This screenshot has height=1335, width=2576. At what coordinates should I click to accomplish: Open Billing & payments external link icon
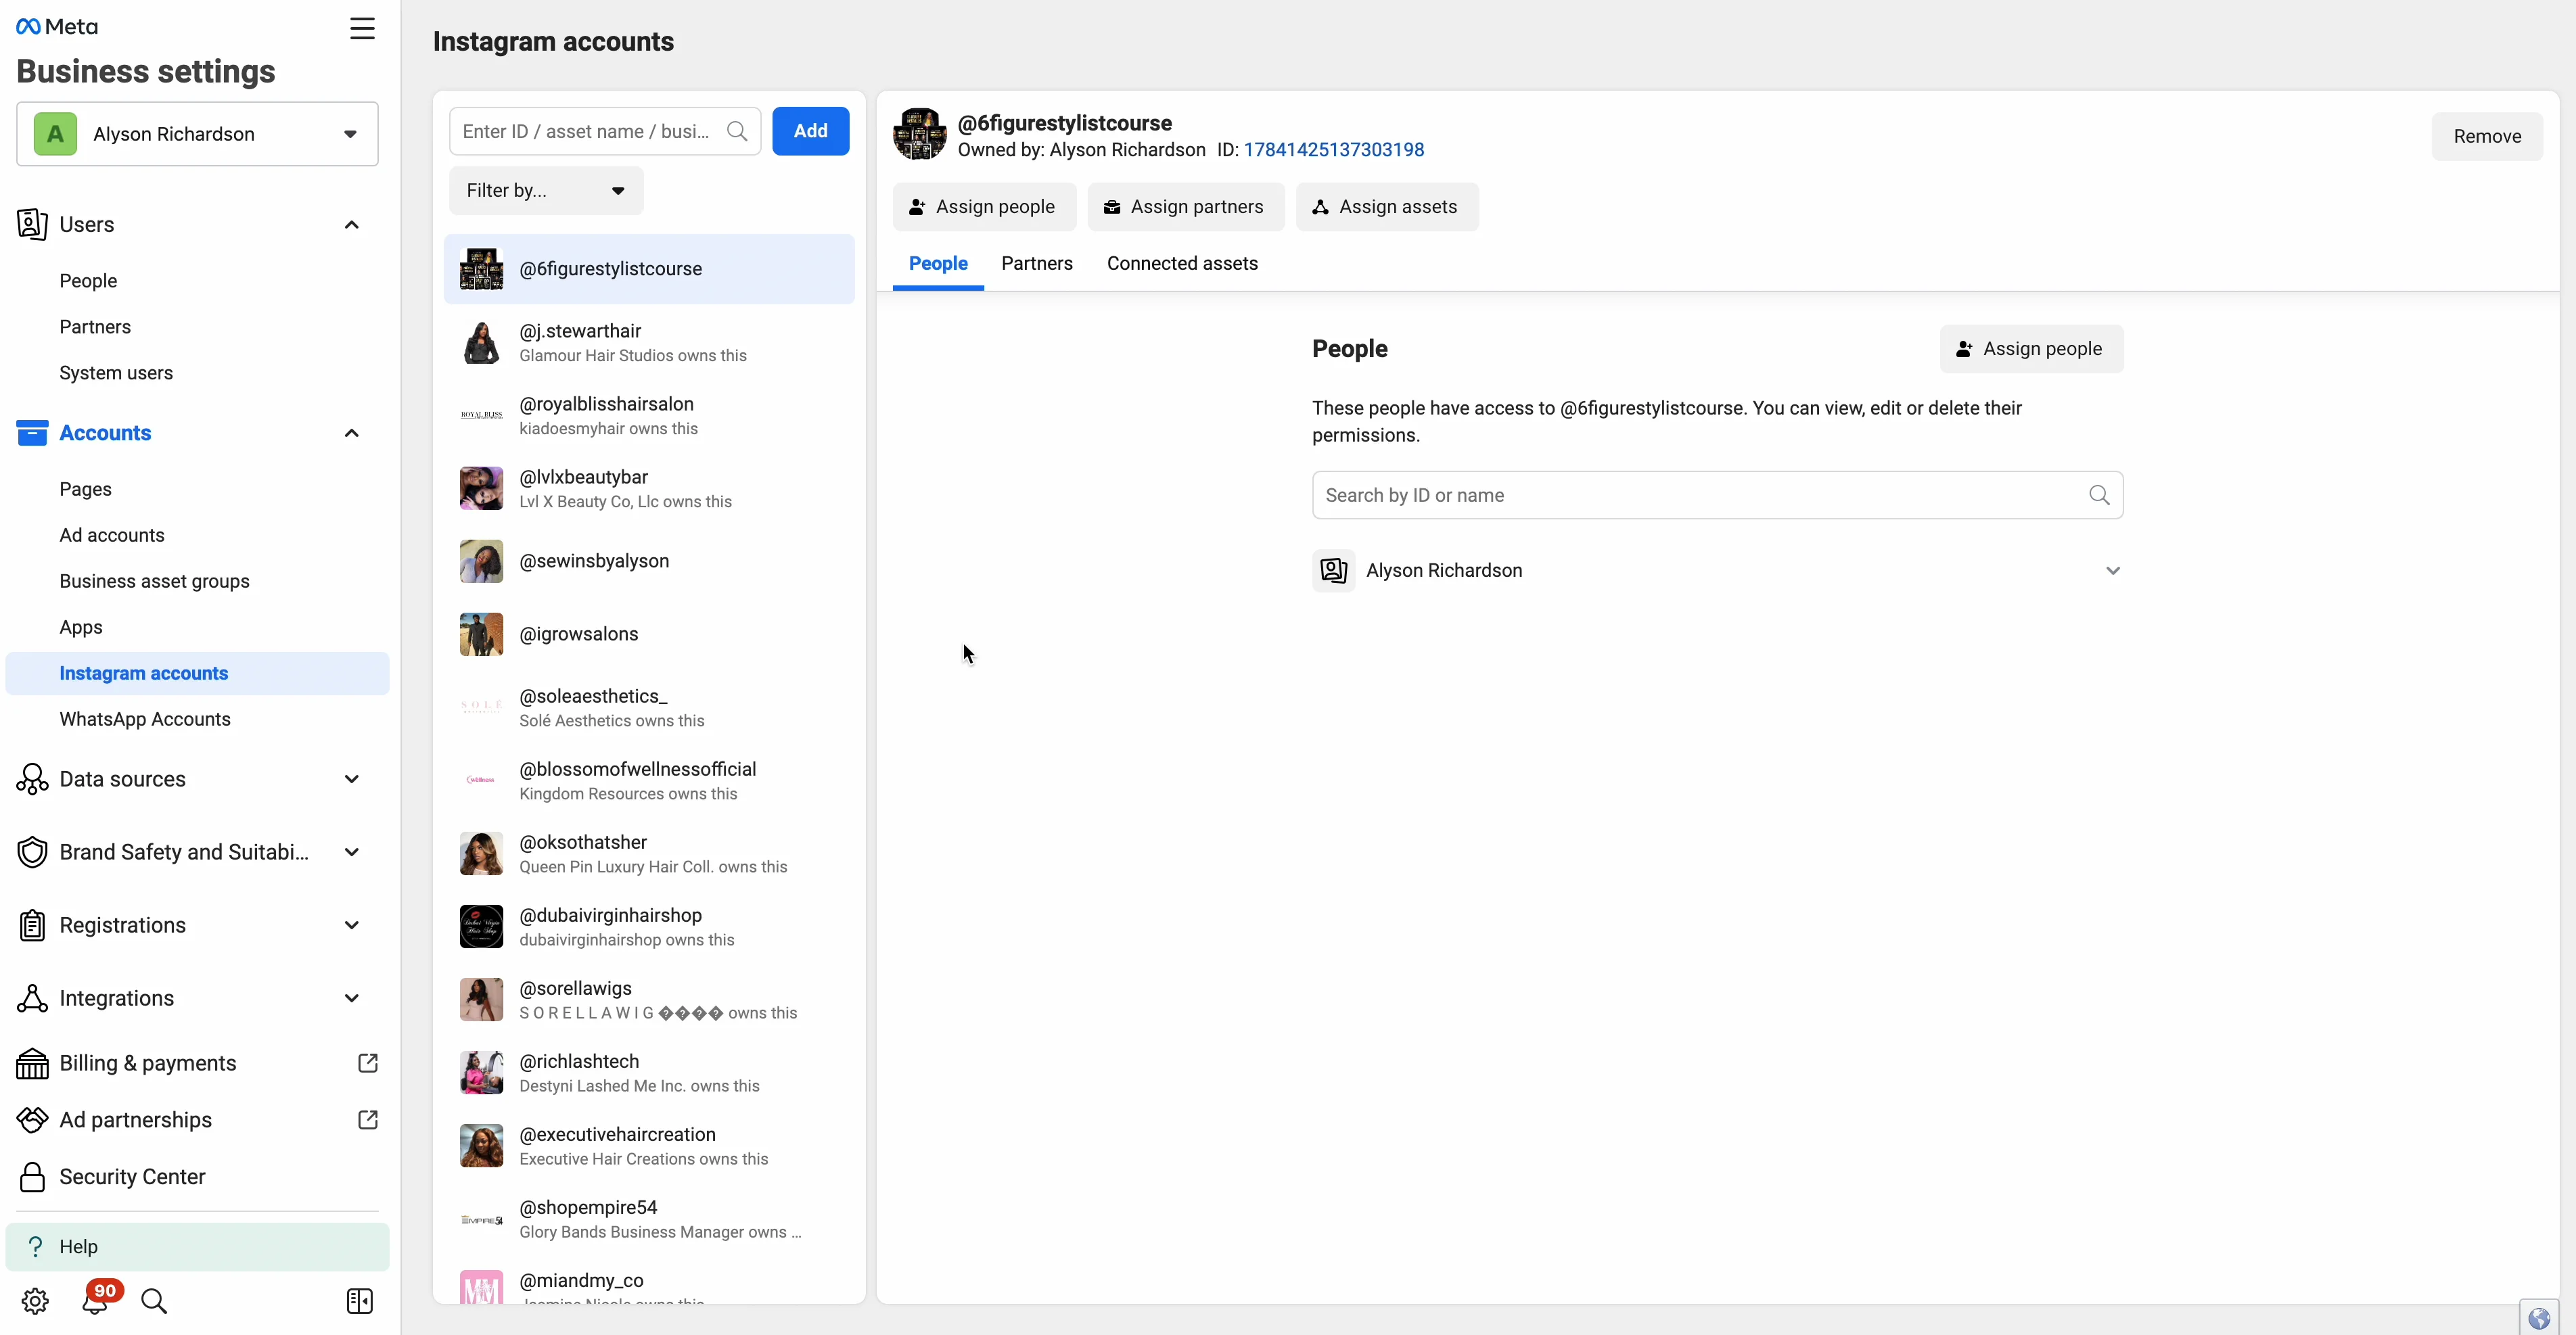[x=367, y=1063]
